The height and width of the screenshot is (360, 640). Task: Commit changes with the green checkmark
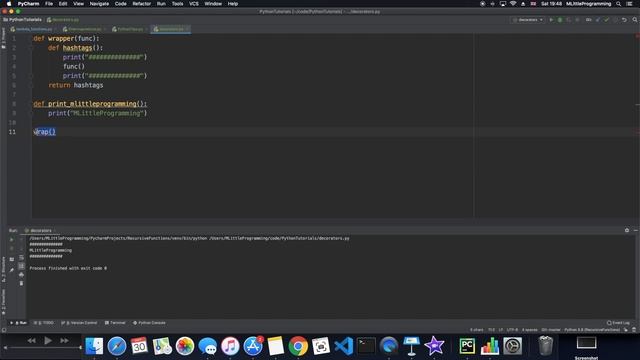pyautogui.click(x=607, y=20)
